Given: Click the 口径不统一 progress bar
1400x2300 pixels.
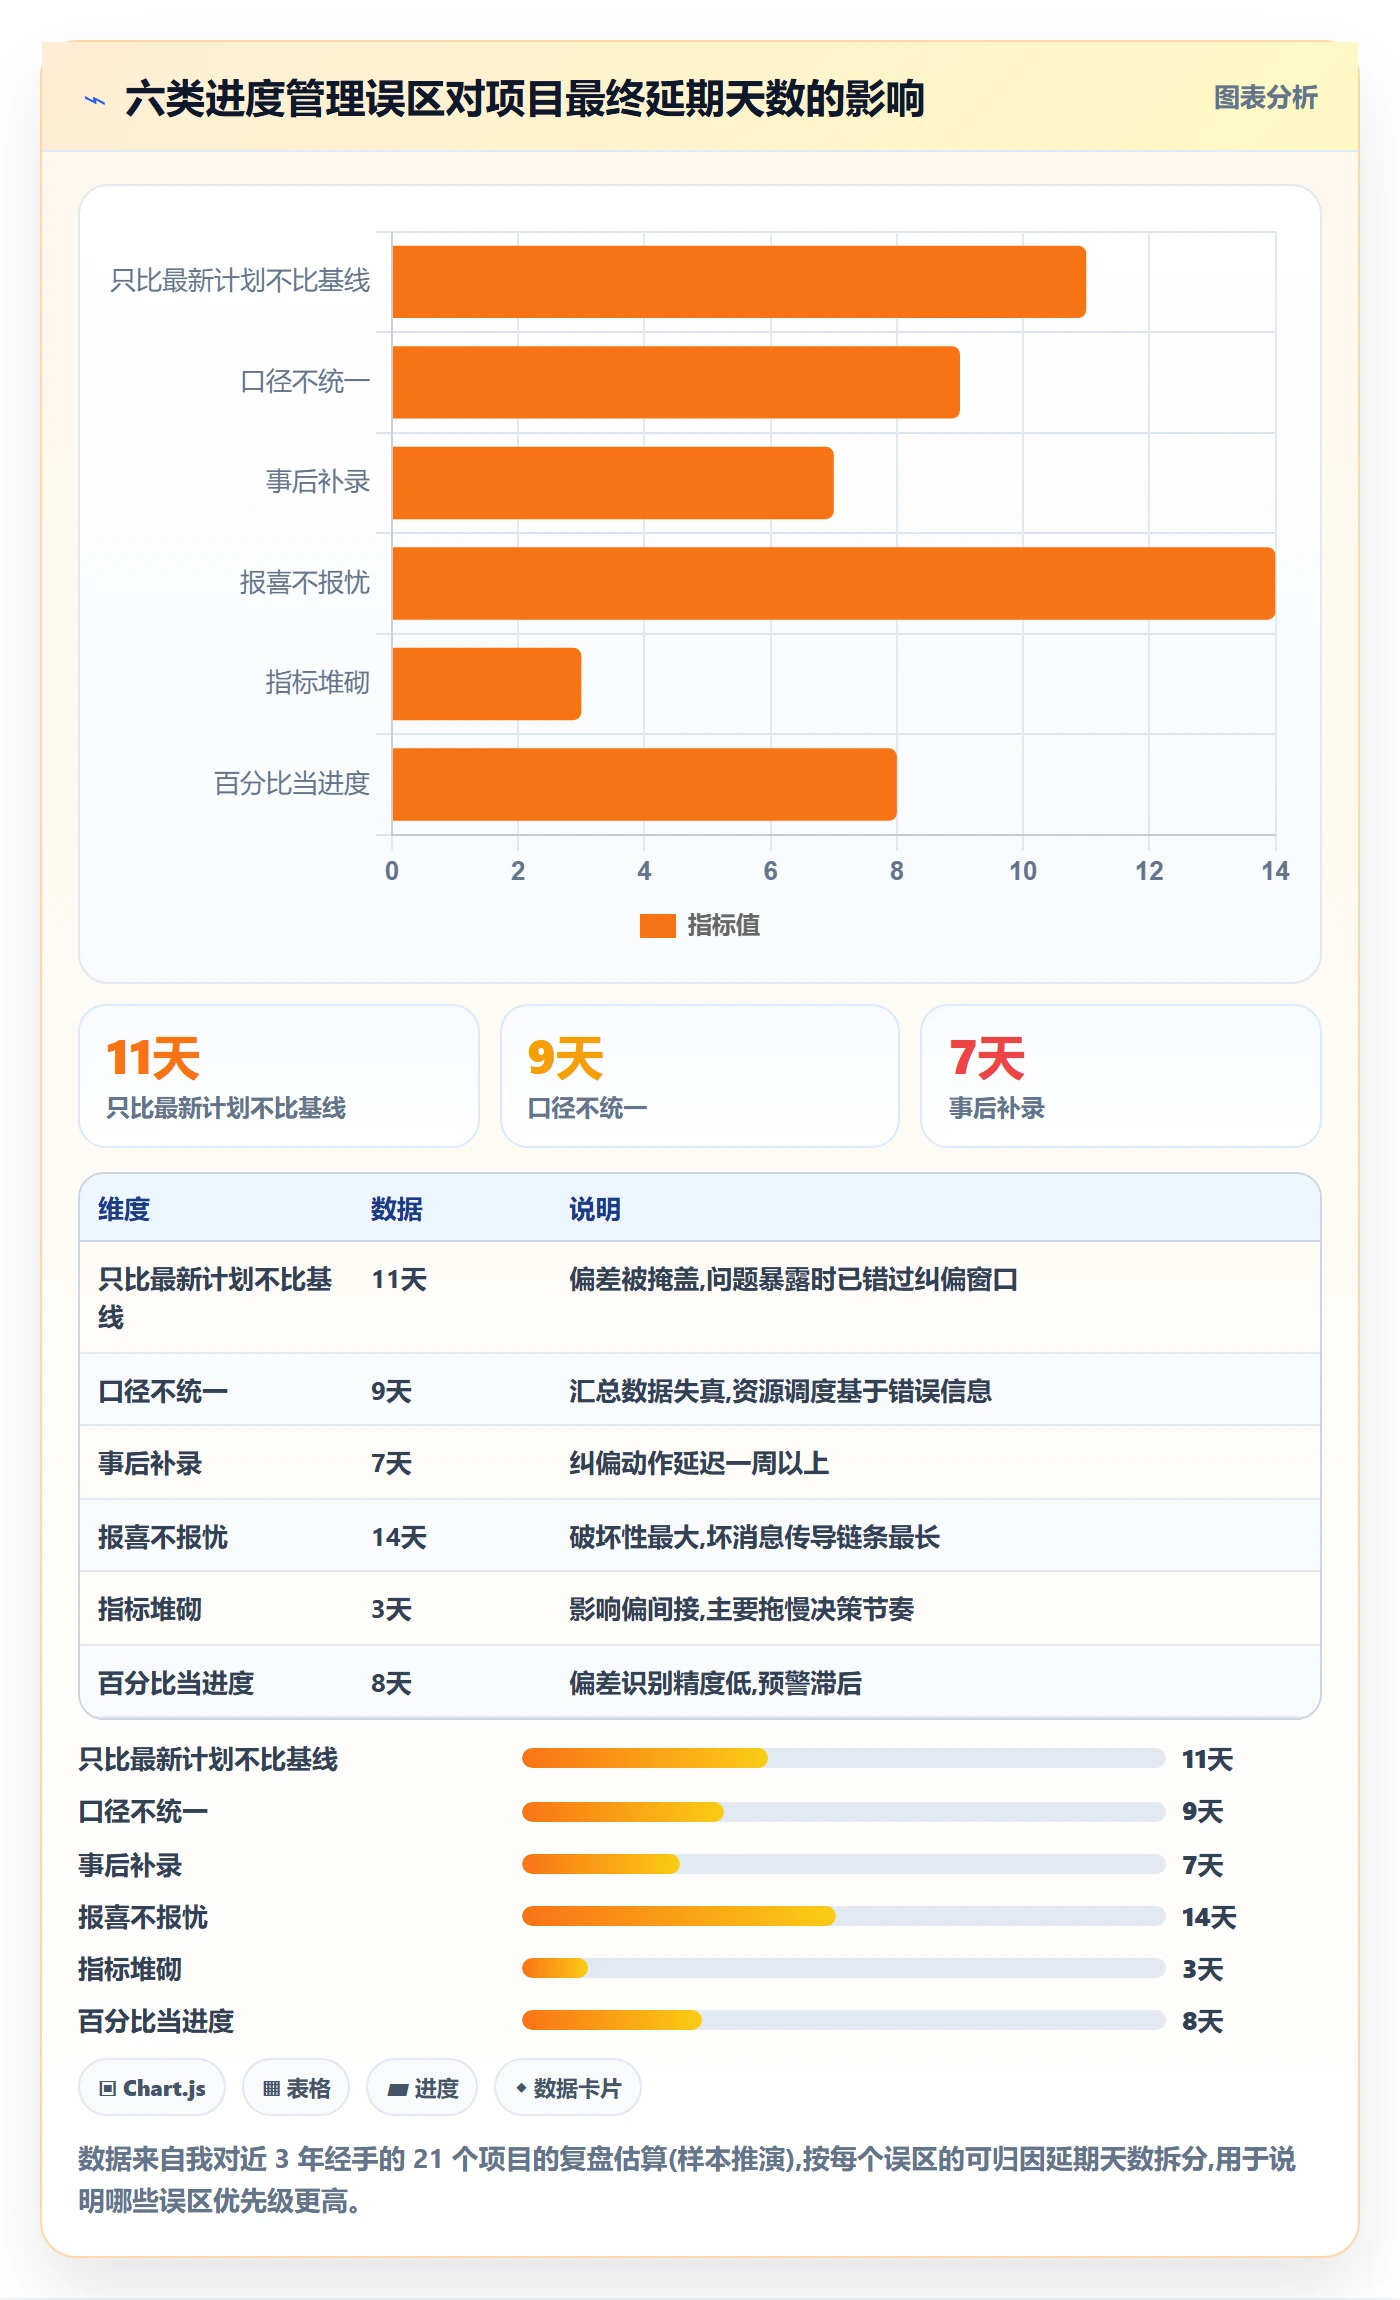Looking at the screenshot, I should coord(843,1811).
